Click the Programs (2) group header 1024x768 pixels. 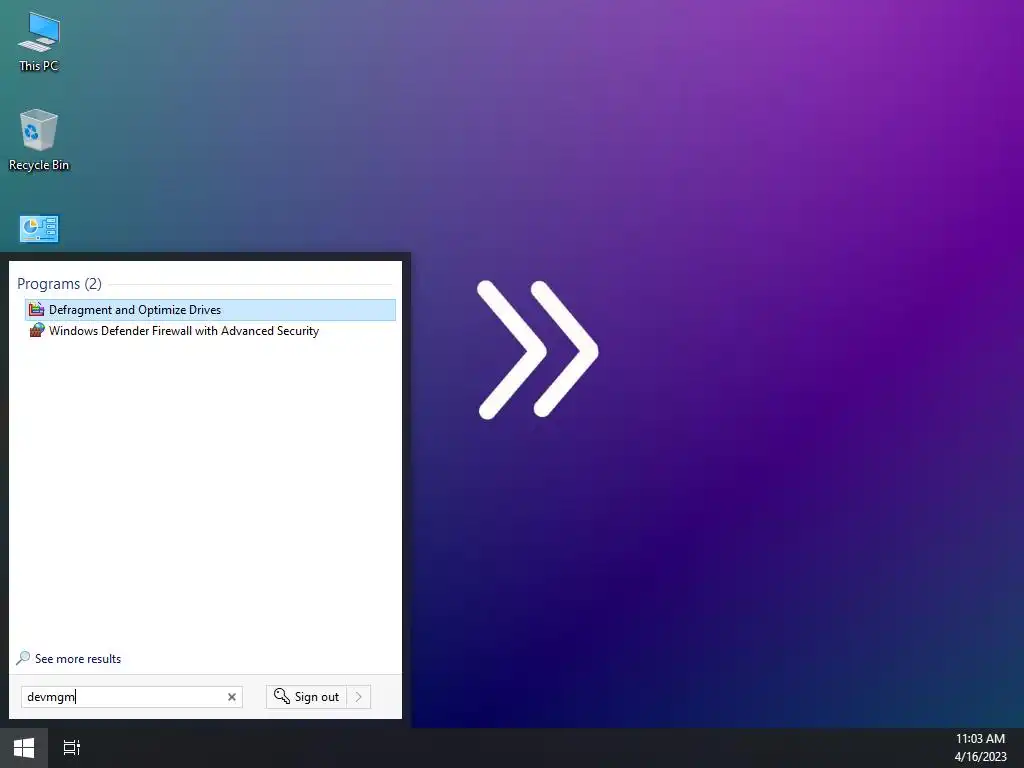[59, 283]
